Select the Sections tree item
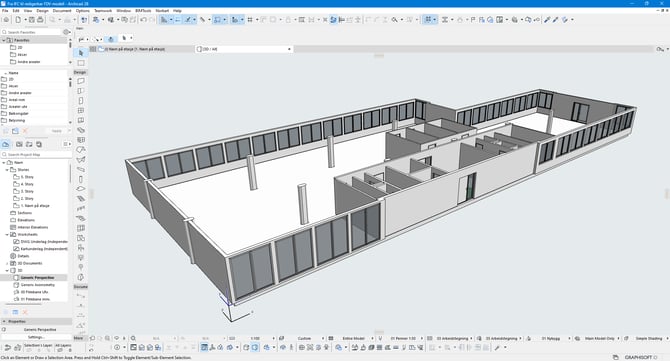Image resolution: width=670 pixels, height=361 pixels. (x=24, y=213)
